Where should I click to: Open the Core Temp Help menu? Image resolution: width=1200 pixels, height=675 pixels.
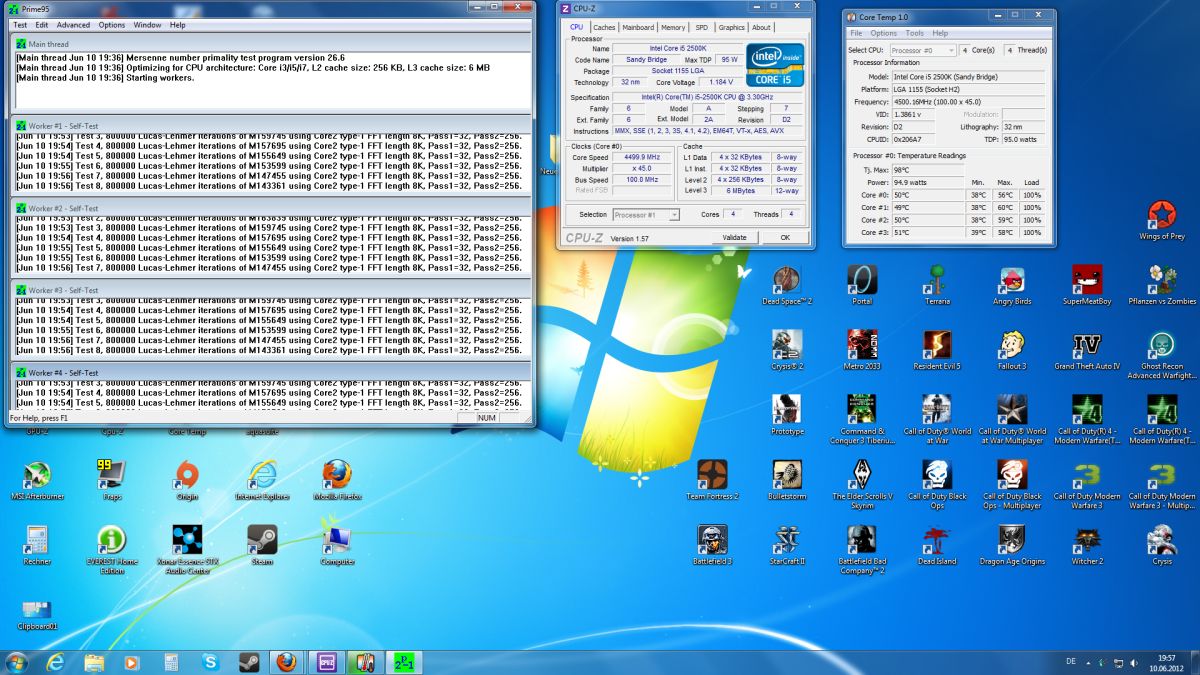pyautogui.click(x=940, y=33)
